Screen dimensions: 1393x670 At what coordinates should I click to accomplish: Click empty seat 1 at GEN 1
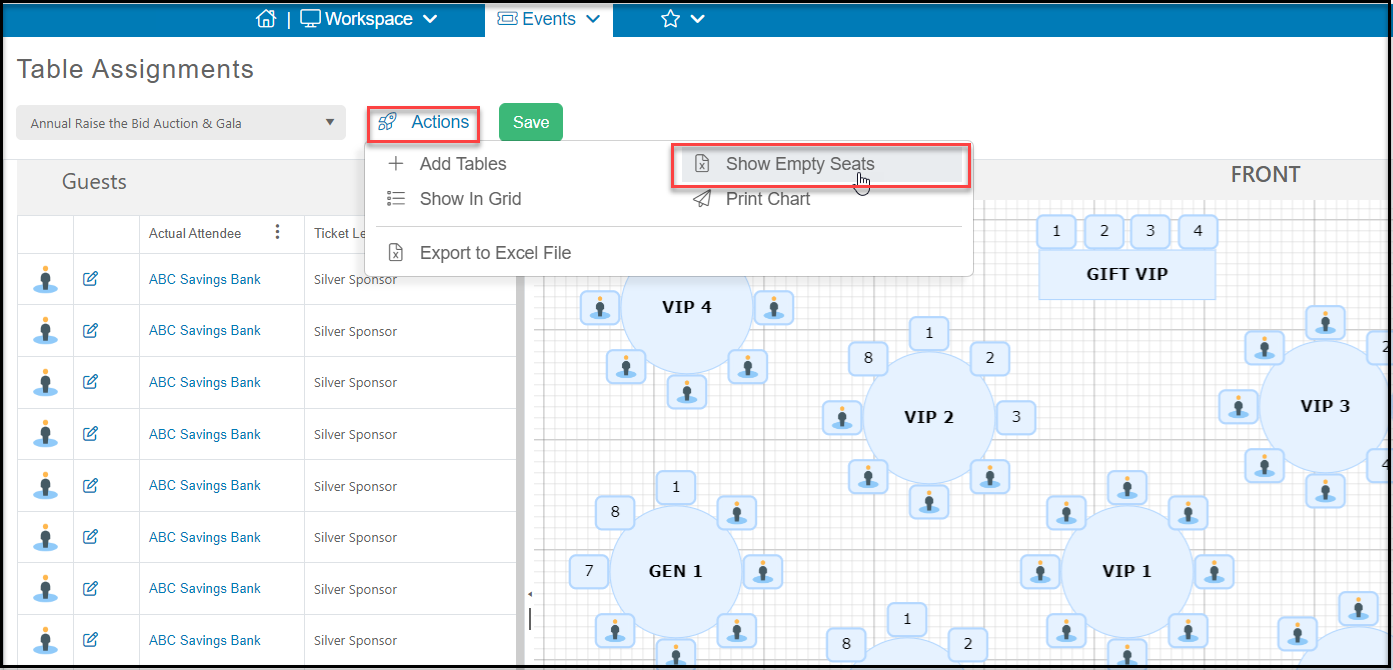click(x=676, y=488)
